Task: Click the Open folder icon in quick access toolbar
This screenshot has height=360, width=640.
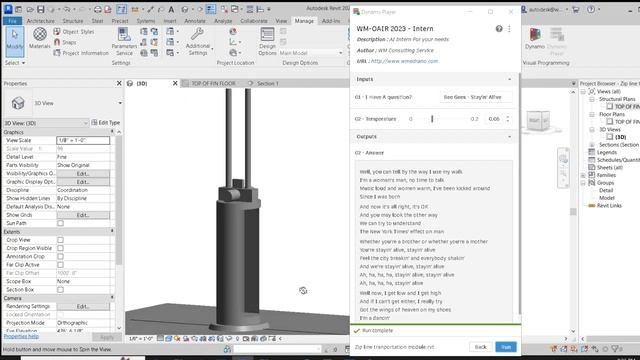Action: [30, 9]
